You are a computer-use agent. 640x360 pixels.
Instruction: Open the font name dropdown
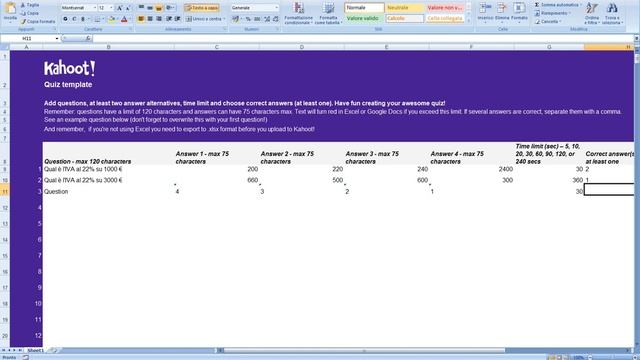click(x=95, y=8)
